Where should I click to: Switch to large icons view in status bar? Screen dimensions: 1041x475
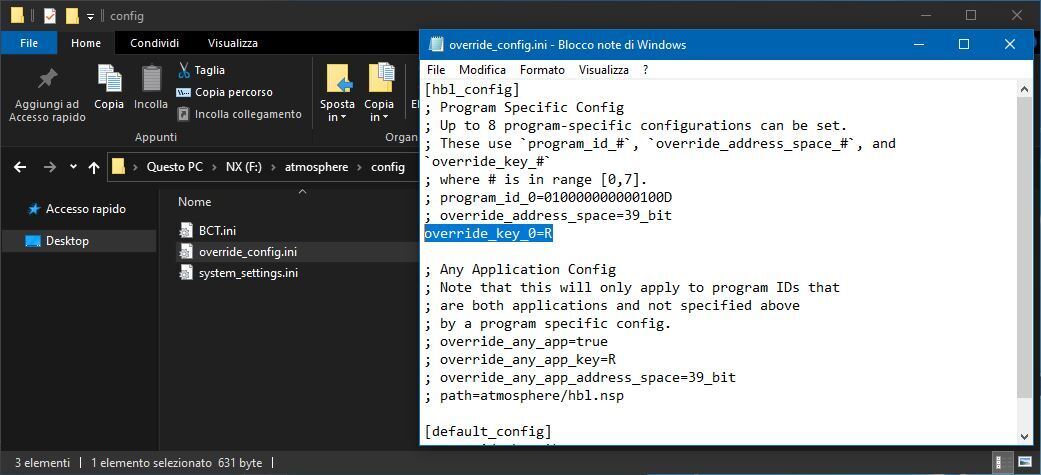1025,463
